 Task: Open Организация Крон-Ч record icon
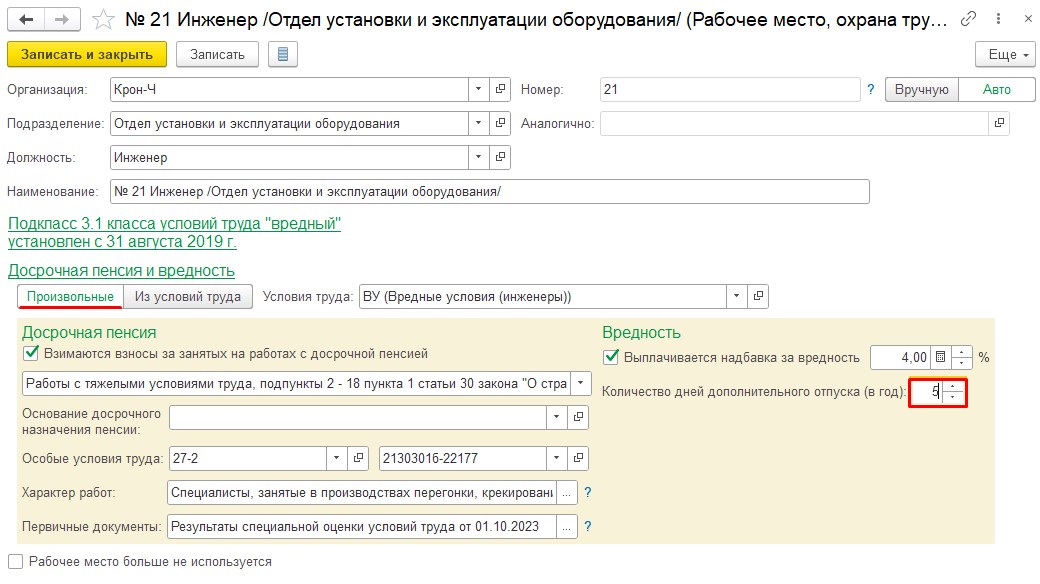[x=501, y=89]
